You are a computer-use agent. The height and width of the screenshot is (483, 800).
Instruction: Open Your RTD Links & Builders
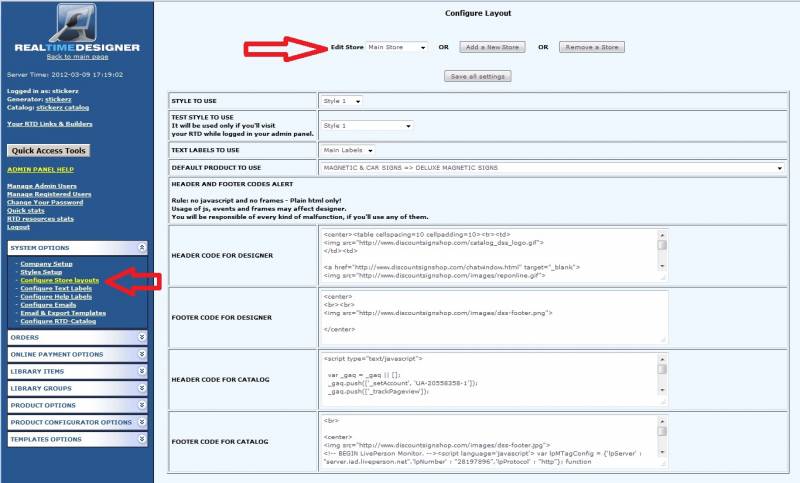click(49, 124)
